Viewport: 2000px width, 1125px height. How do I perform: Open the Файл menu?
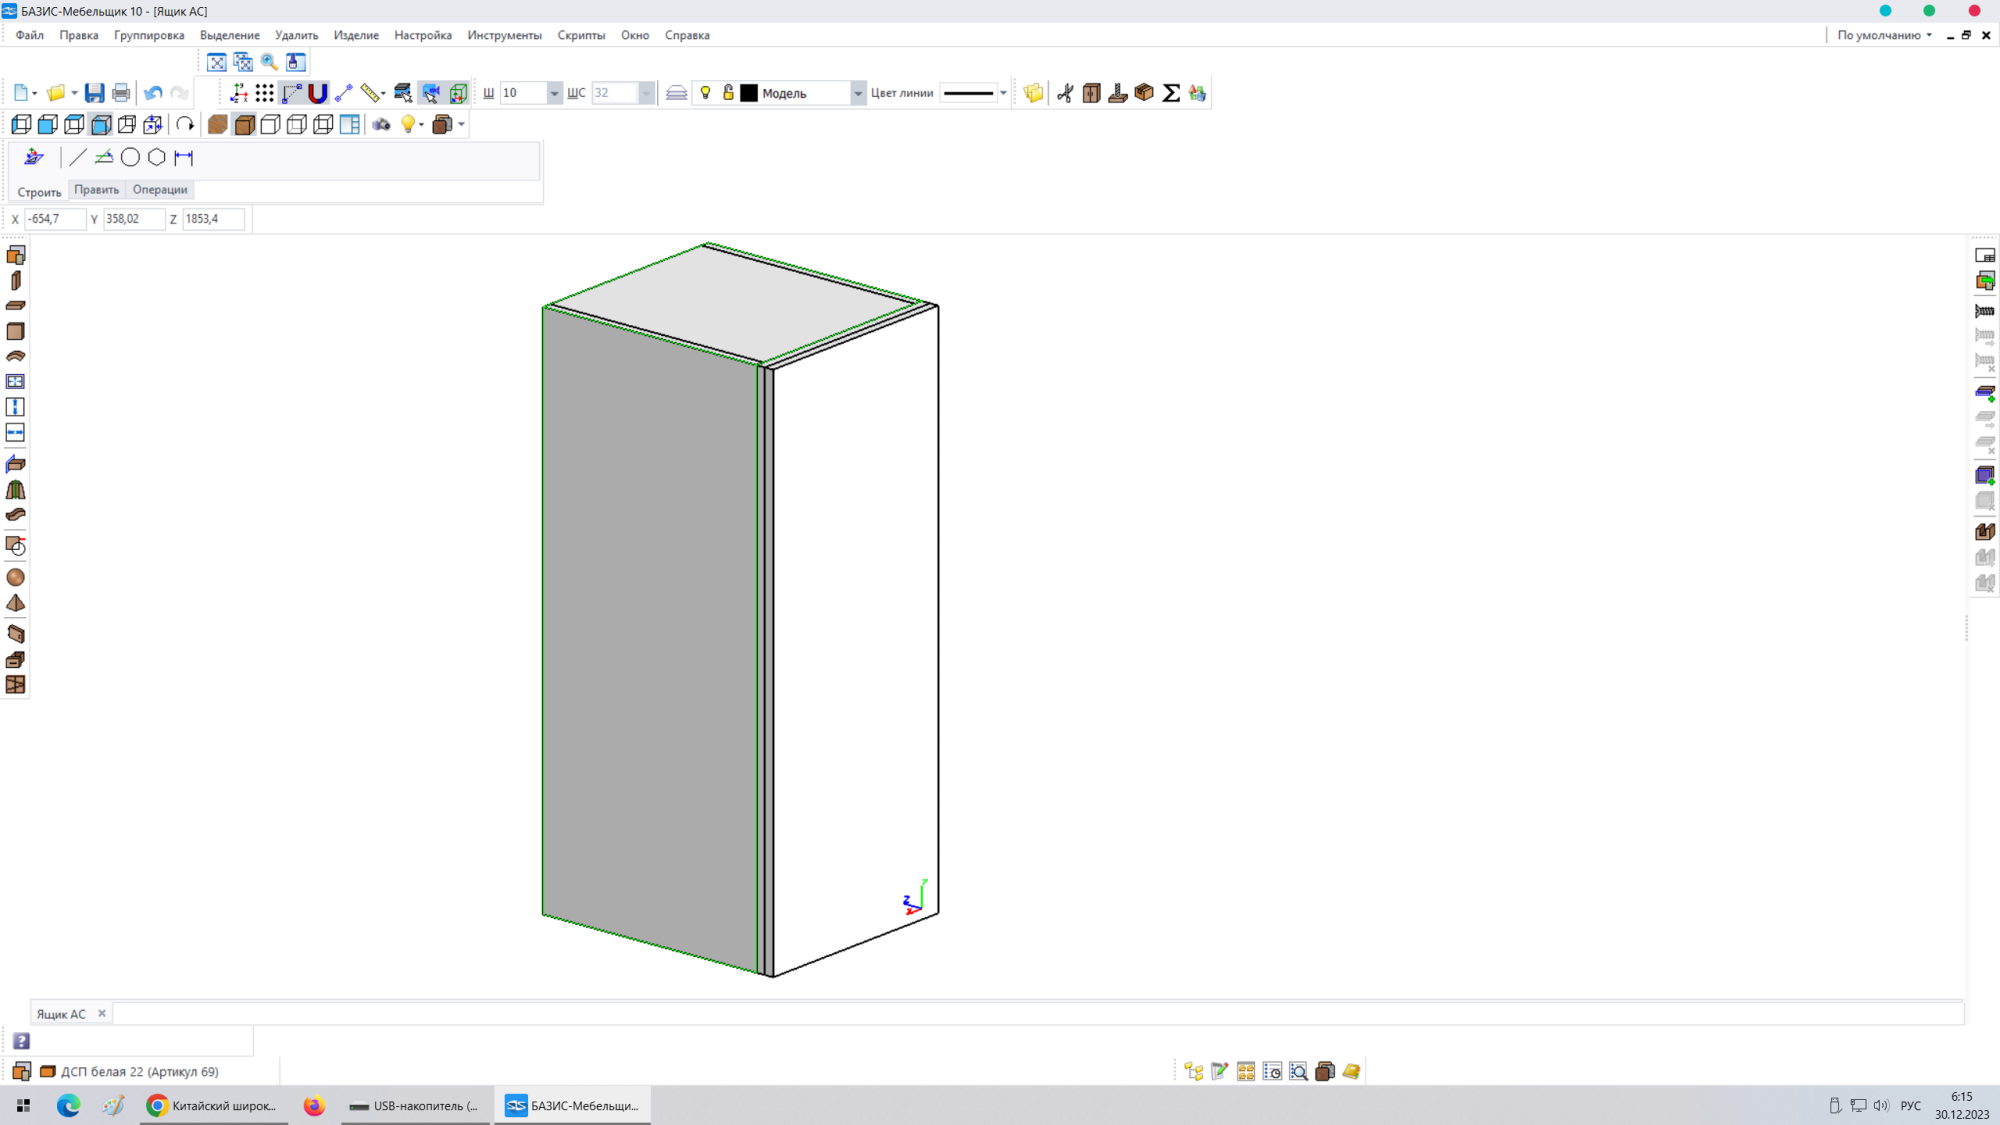click(x=30, y=35)
